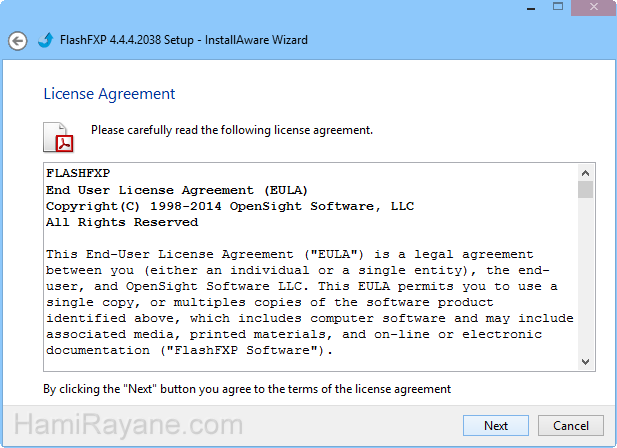Click 'Please carefully read the following license agreement.'
Viewport: 617px width, 448px height.
coord(232,130)
